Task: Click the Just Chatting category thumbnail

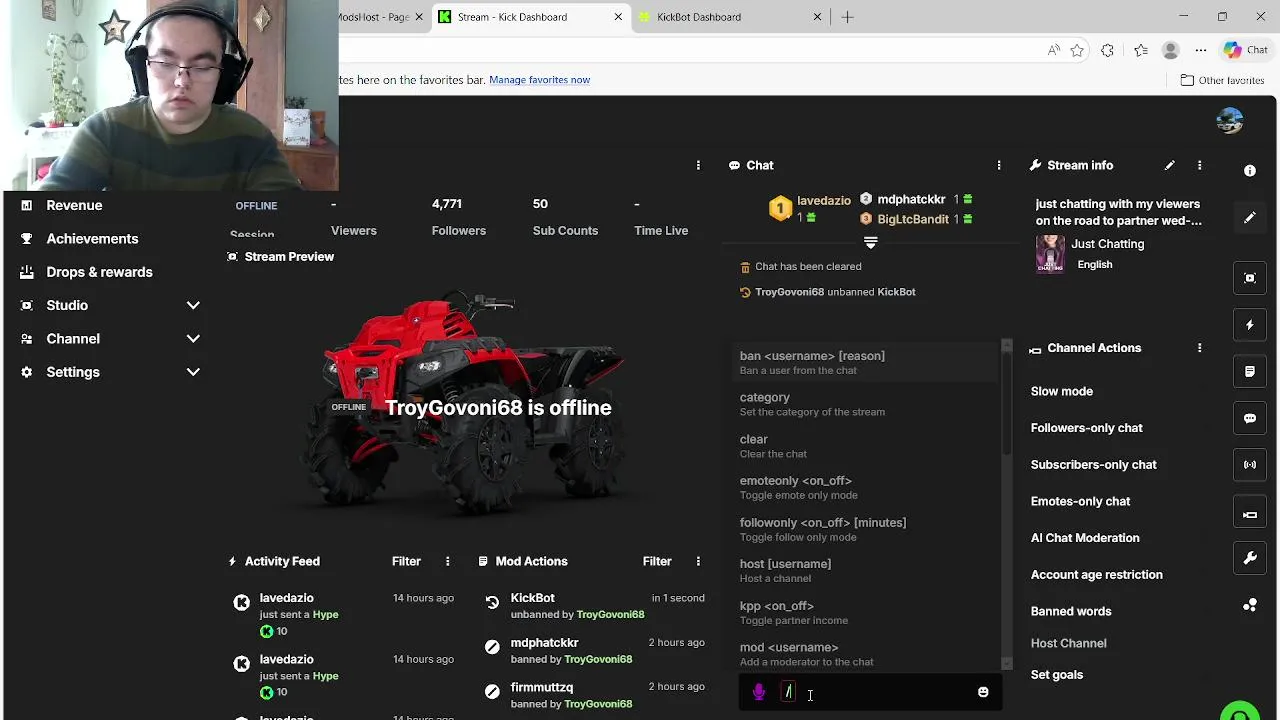Action: point(1050,254)
